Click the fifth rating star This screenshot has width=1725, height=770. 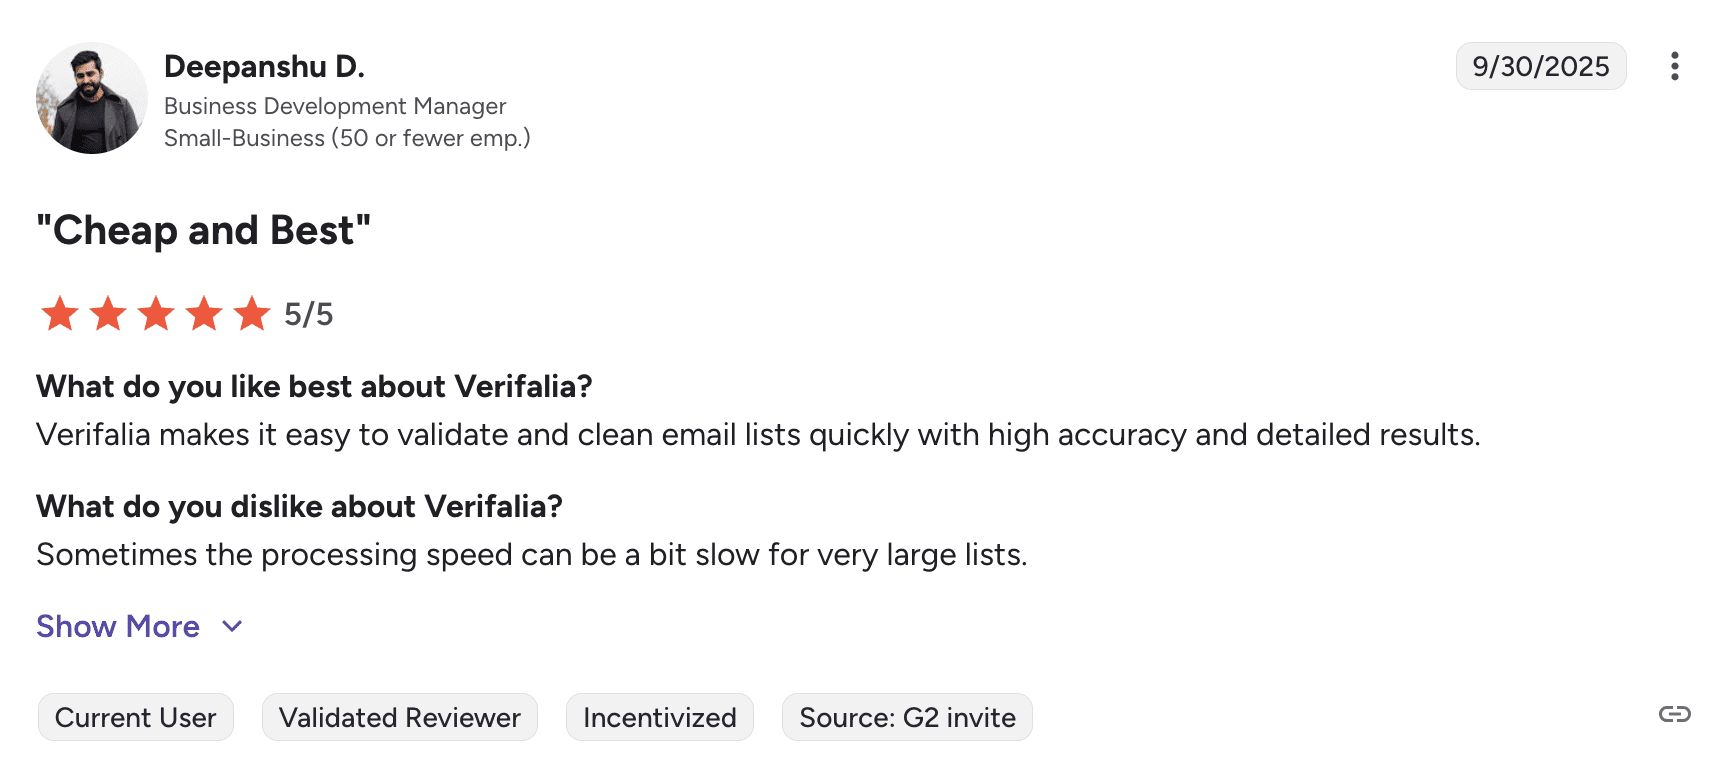click(252, 314)
